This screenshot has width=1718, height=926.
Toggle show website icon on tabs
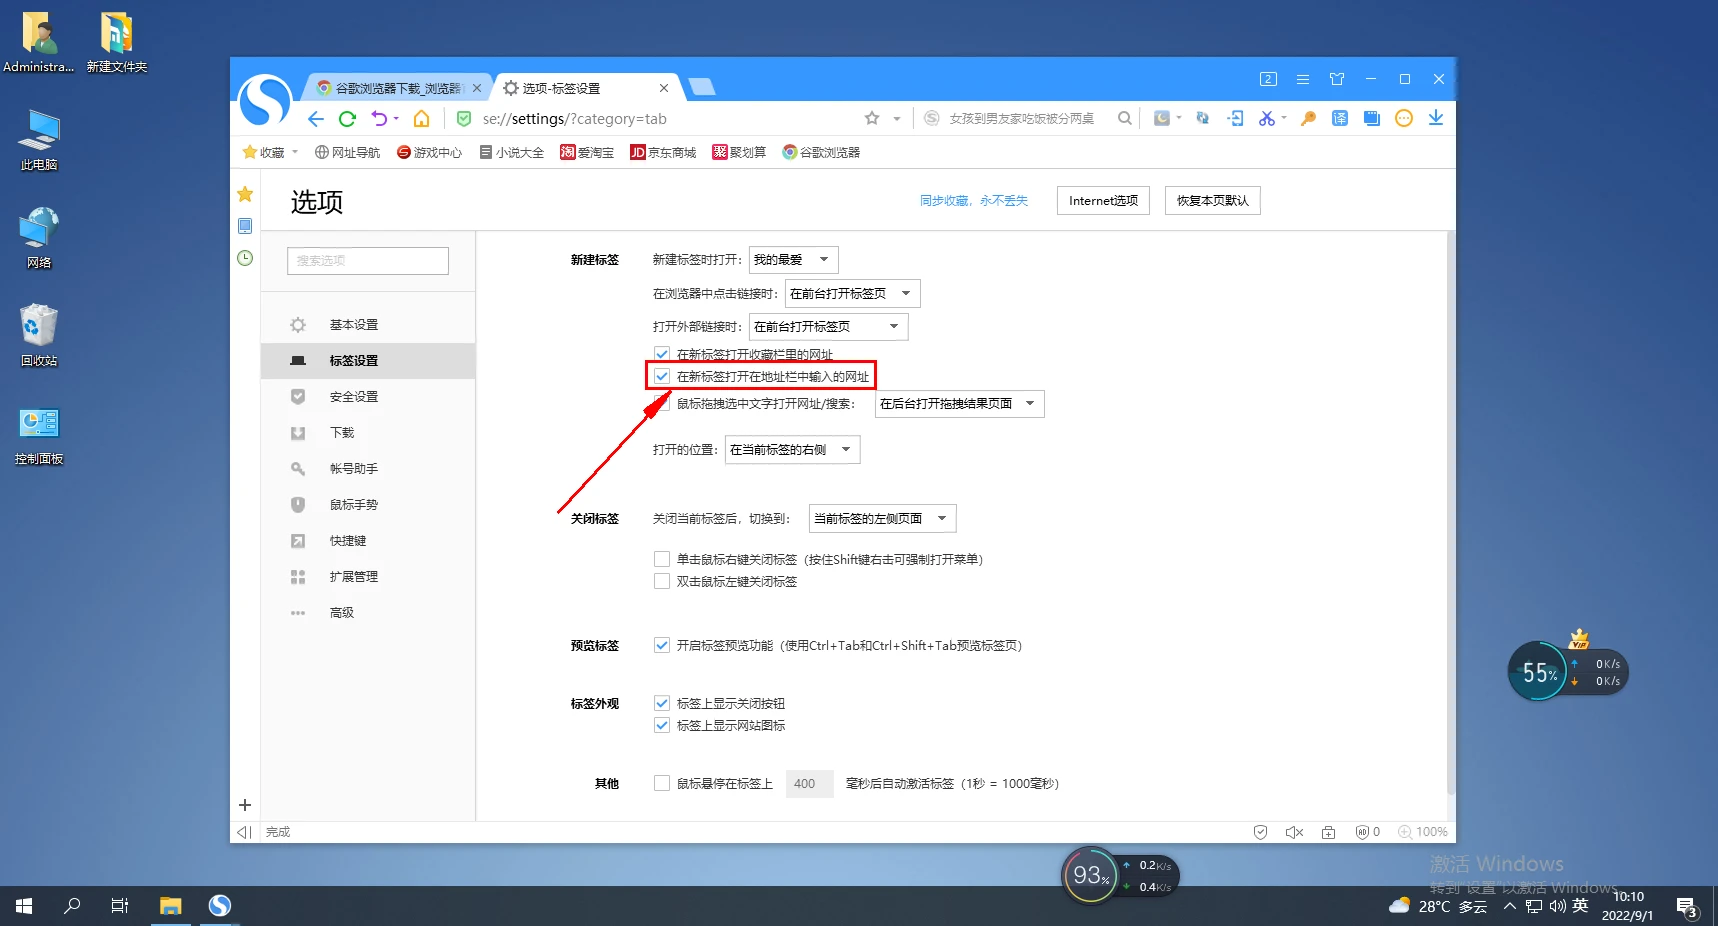pyautogui.click(x=662, y=725)
